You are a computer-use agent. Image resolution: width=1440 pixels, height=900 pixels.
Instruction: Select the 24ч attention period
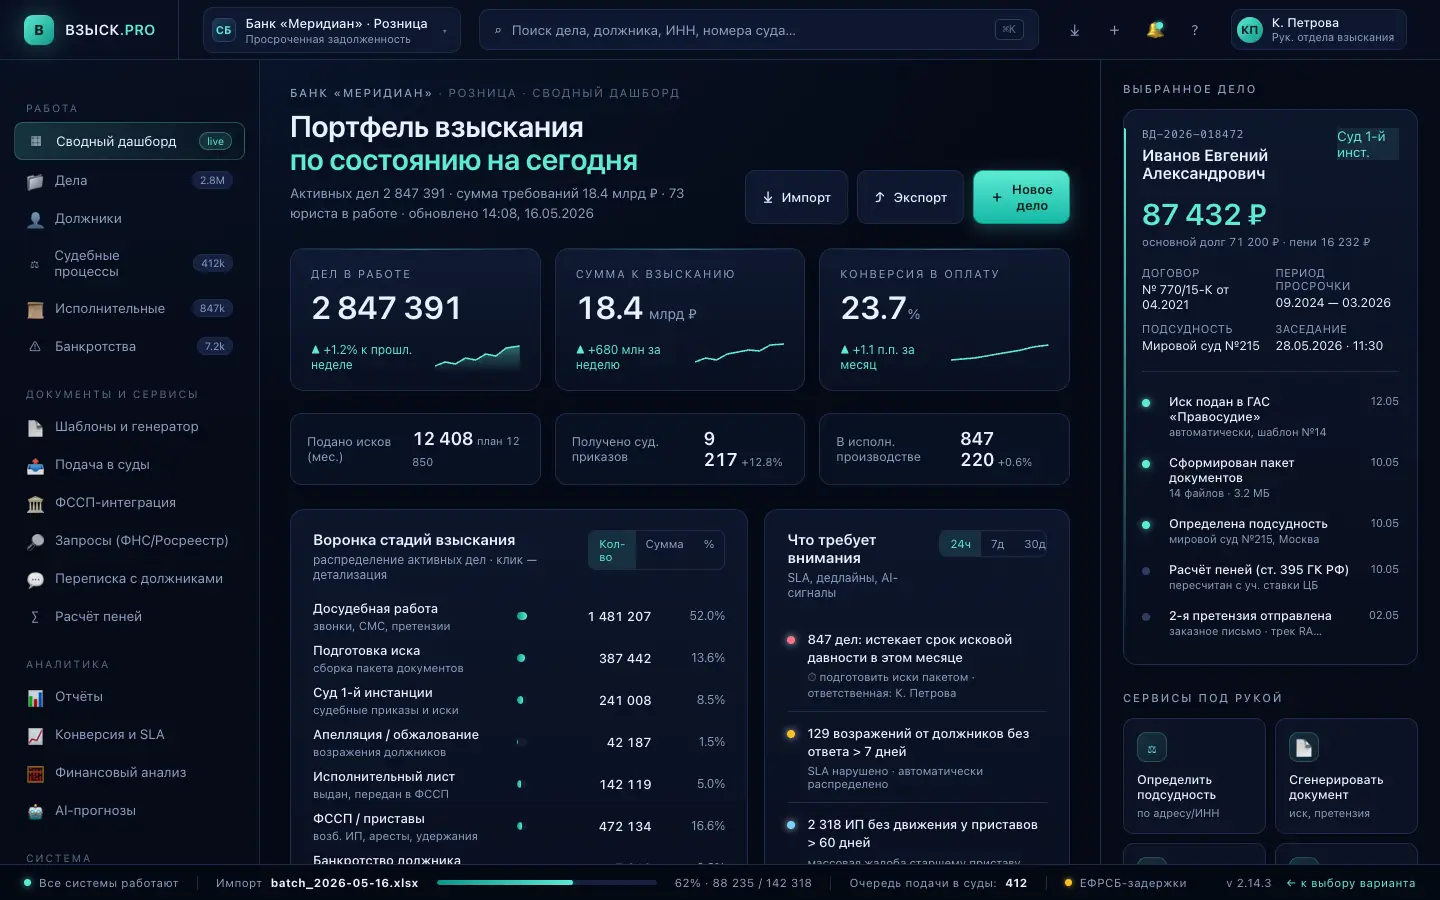[961, 545]
